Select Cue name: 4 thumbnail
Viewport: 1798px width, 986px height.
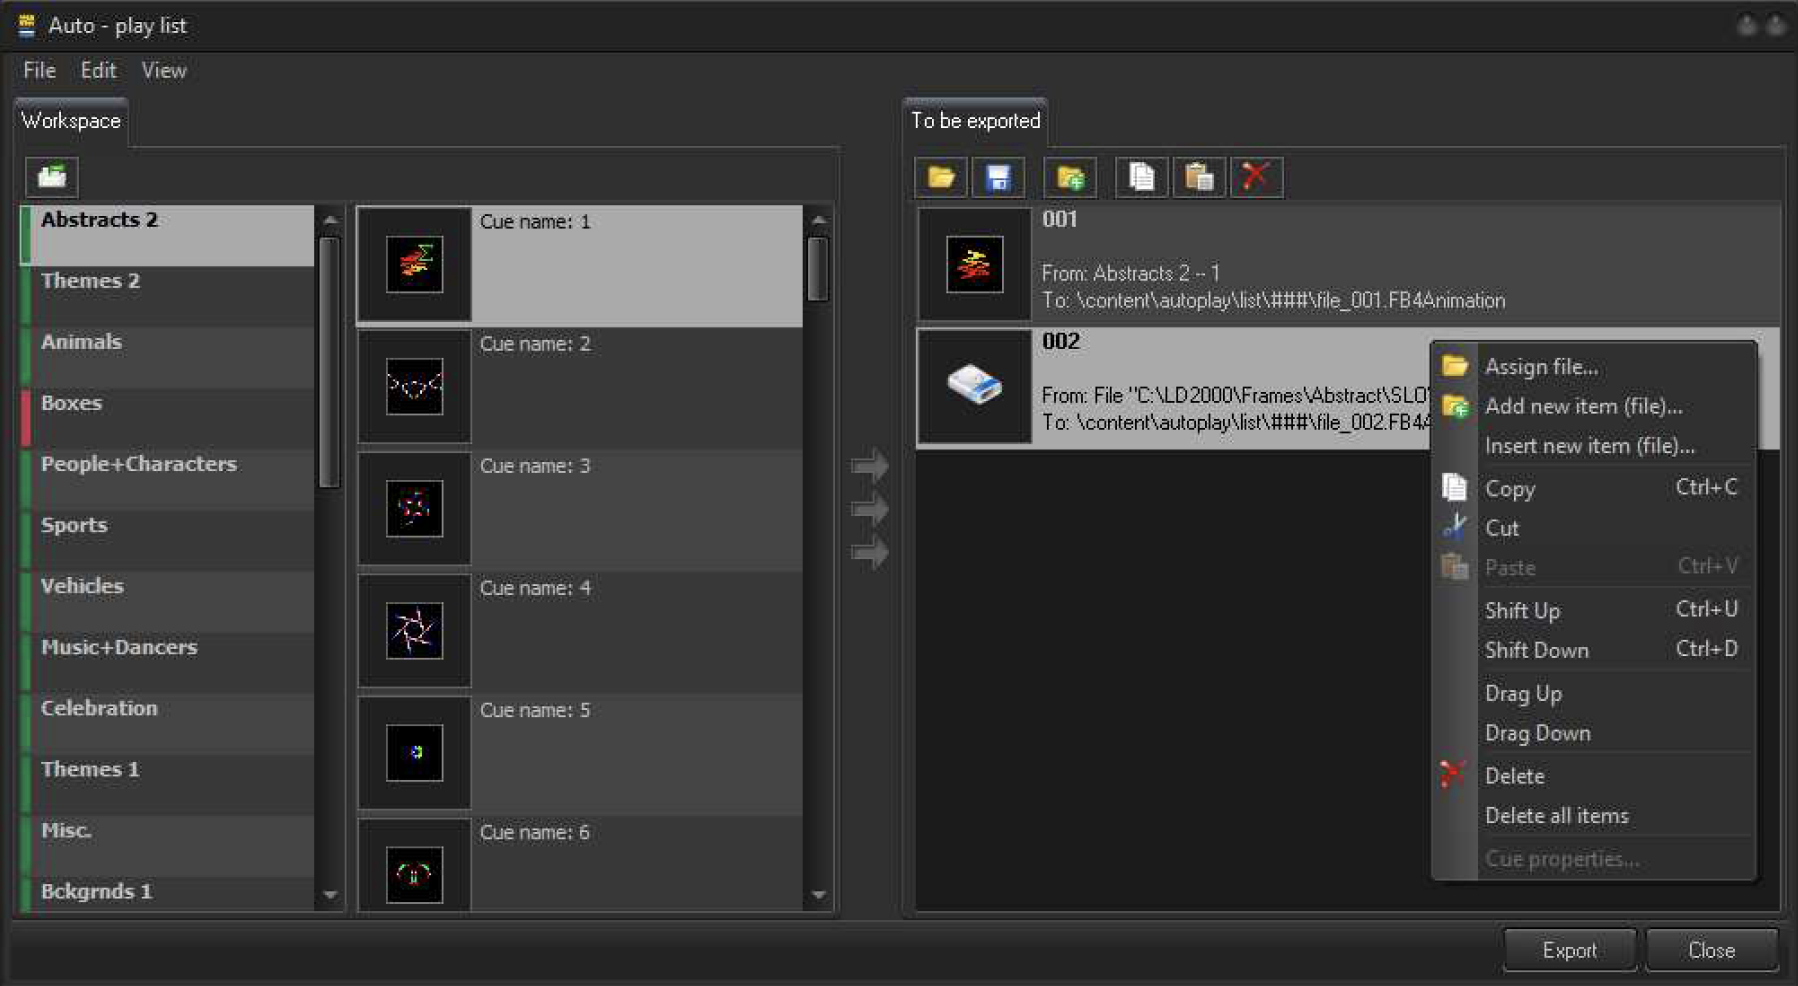pyautogui.click(x=415, y=630)
